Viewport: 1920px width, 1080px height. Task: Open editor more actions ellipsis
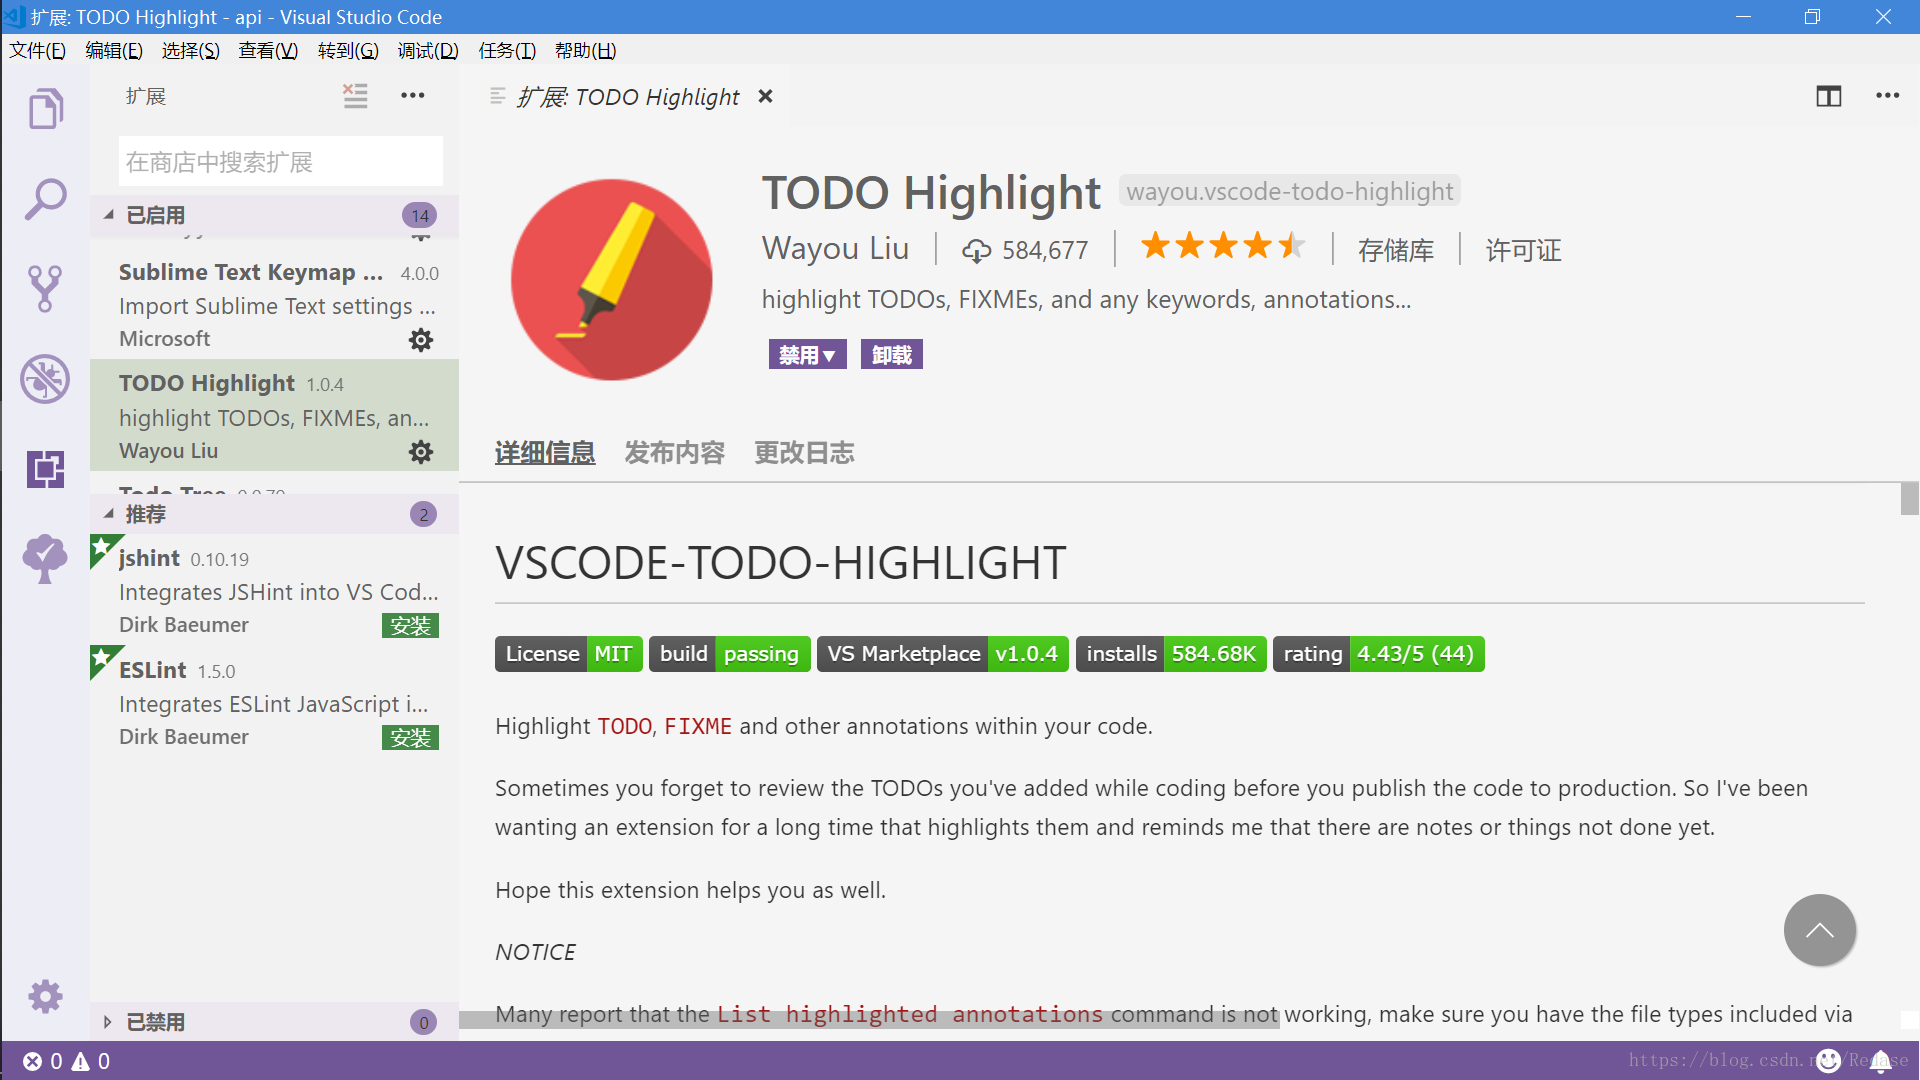[1888, 96]
